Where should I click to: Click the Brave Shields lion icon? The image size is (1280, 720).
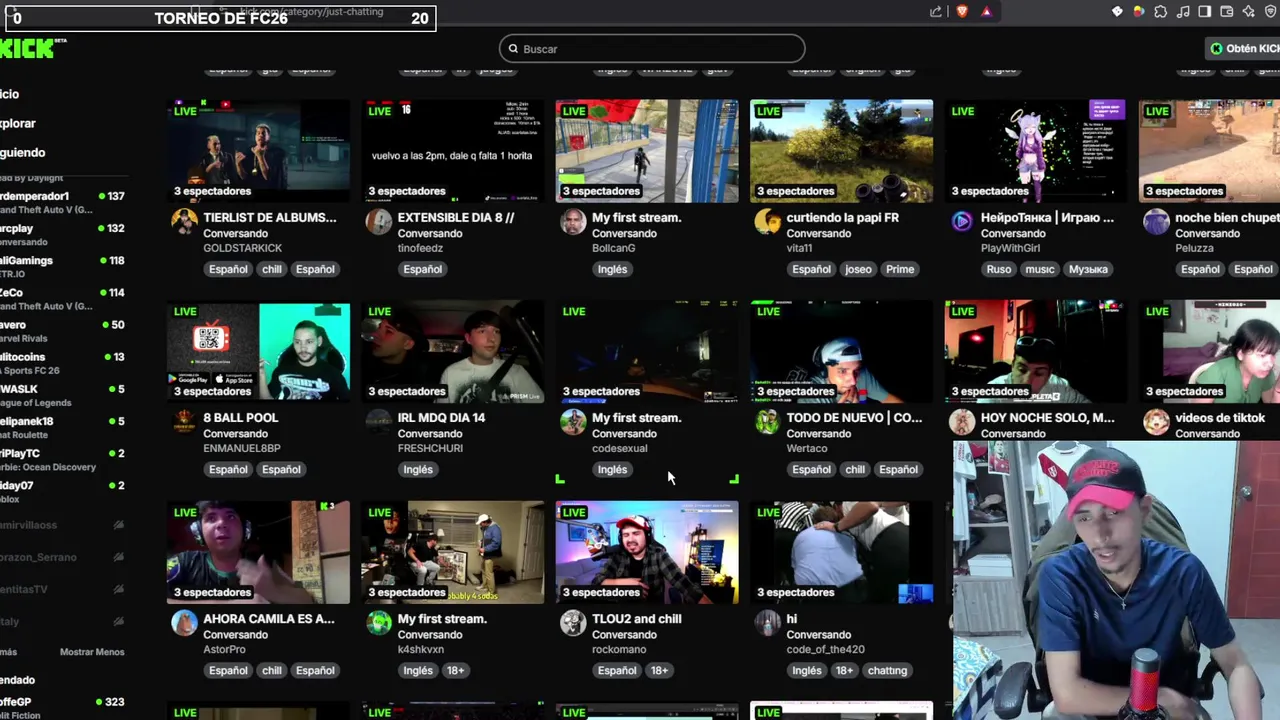pyautogui.click(x=962, y=12)
